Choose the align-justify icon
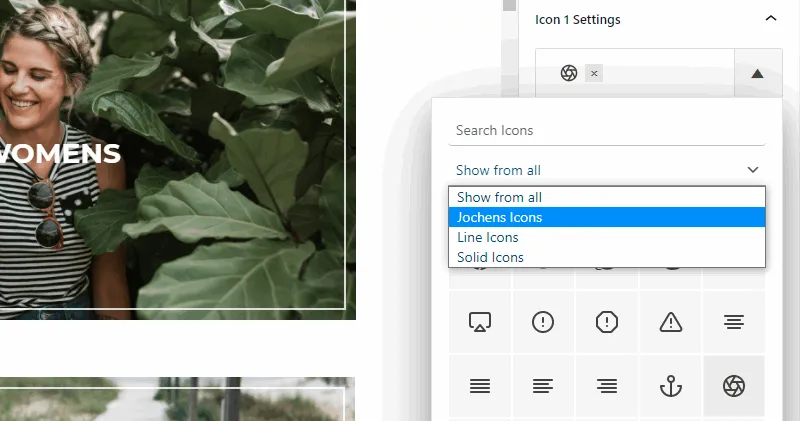The width and height of the screenshot is (800, 421). [x=480, y=386]
